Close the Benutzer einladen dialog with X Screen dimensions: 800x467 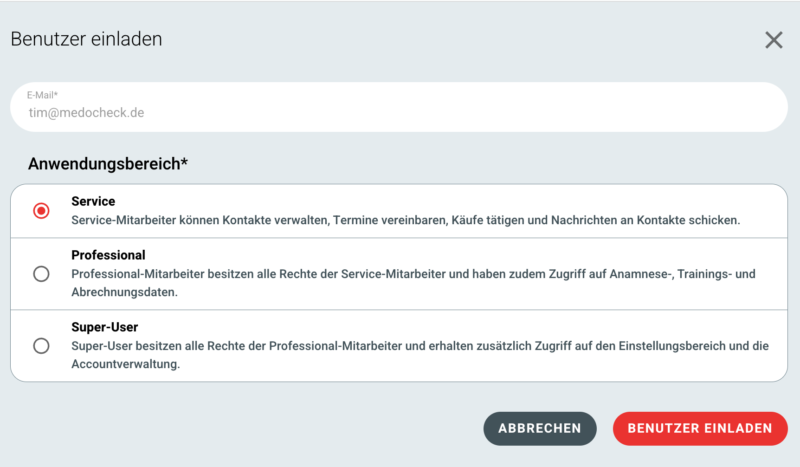(773, 40)
